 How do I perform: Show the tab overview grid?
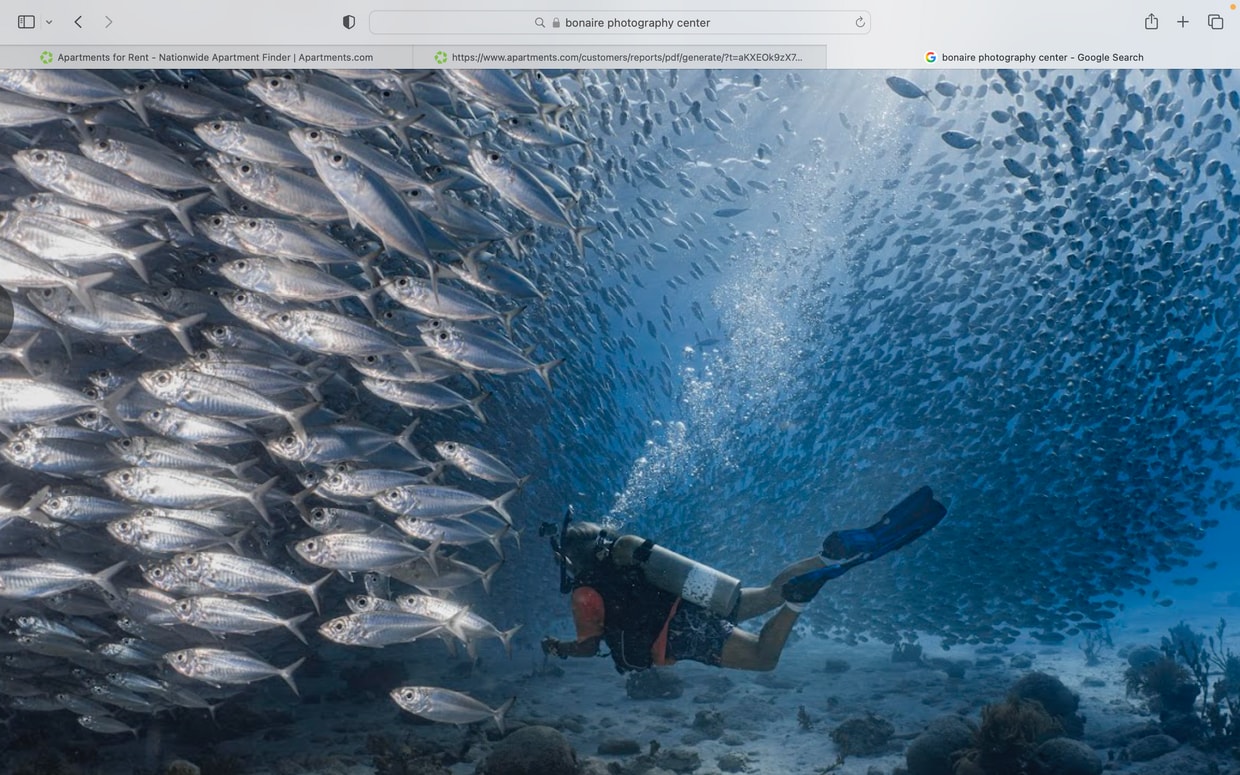click(x=1215, y=22)
